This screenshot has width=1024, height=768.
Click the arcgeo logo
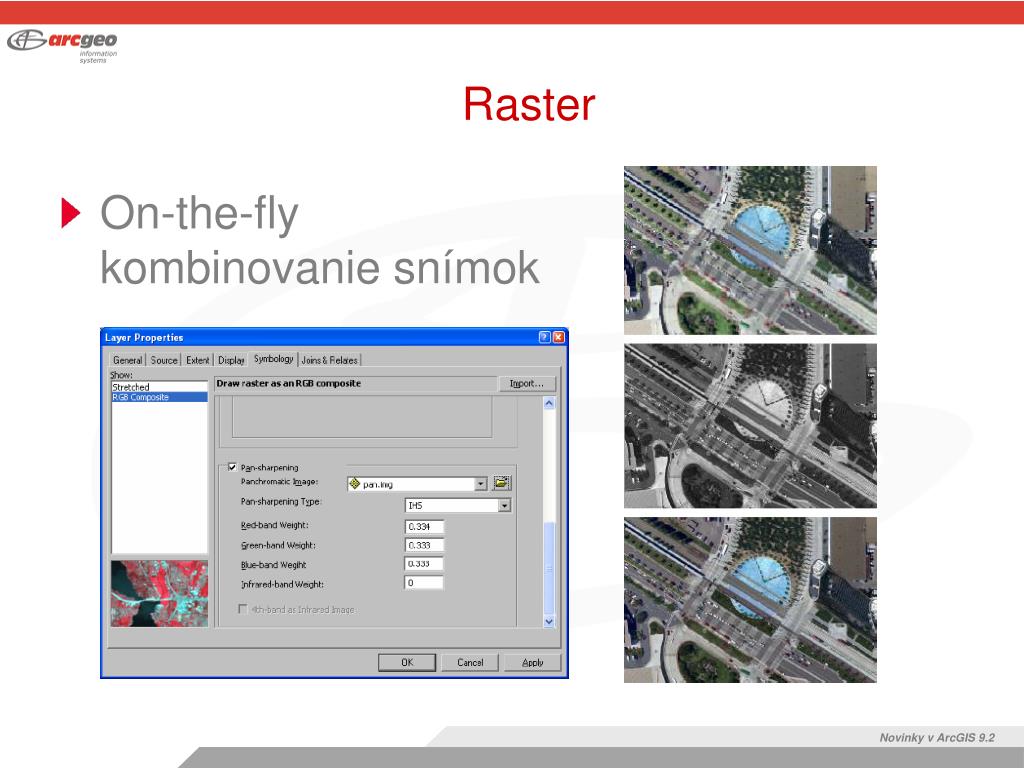click(x=63, y=44)
